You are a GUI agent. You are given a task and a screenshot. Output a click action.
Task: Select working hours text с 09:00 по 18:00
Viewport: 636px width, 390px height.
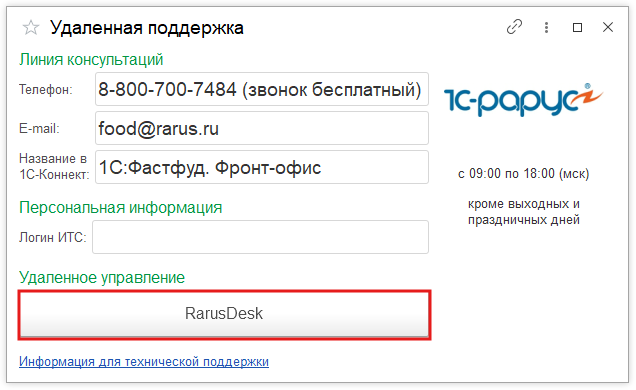pyautogui.click(x=524, y=174)
